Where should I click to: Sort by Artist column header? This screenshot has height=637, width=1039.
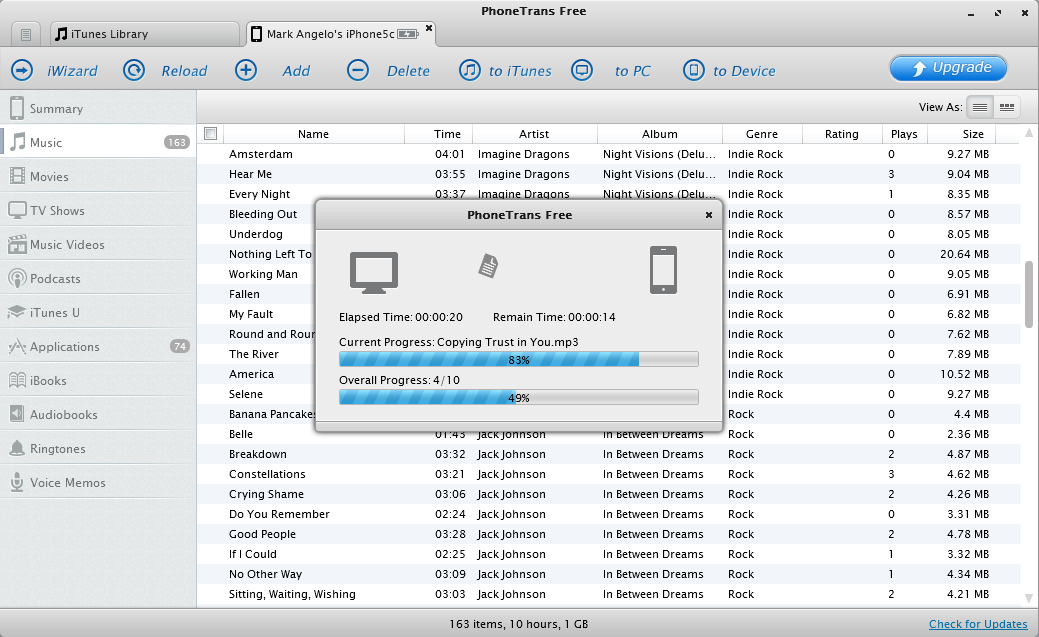[x=534, y=134]
